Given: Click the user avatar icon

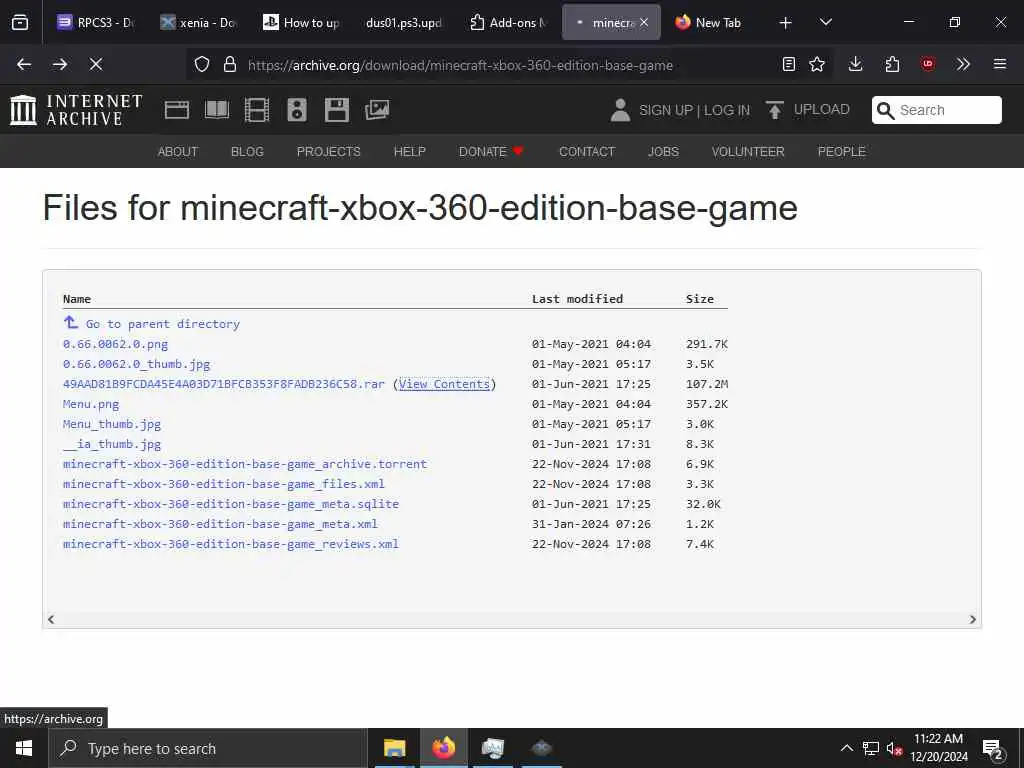Looking at the screenshot, I should pyautogui.click(x=620, y=110).
